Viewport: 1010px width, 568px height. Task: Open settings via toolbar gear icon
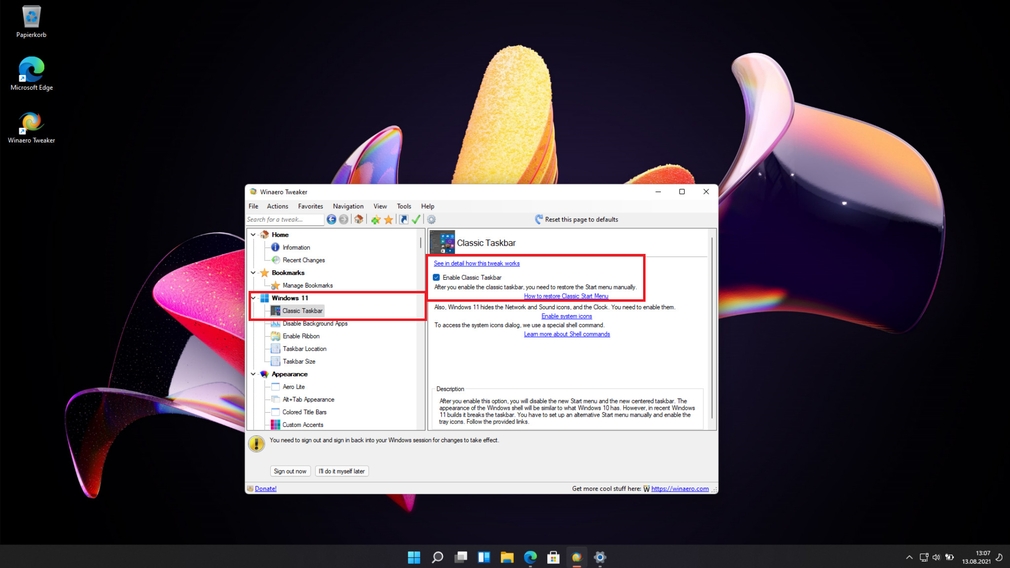pyautogui.click(x=432, y=220)
